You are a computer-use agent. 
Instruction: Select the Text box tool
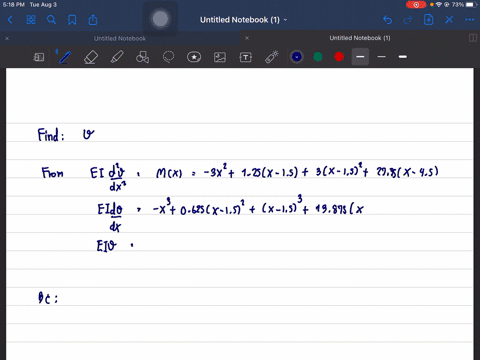[x=246, y=57]
